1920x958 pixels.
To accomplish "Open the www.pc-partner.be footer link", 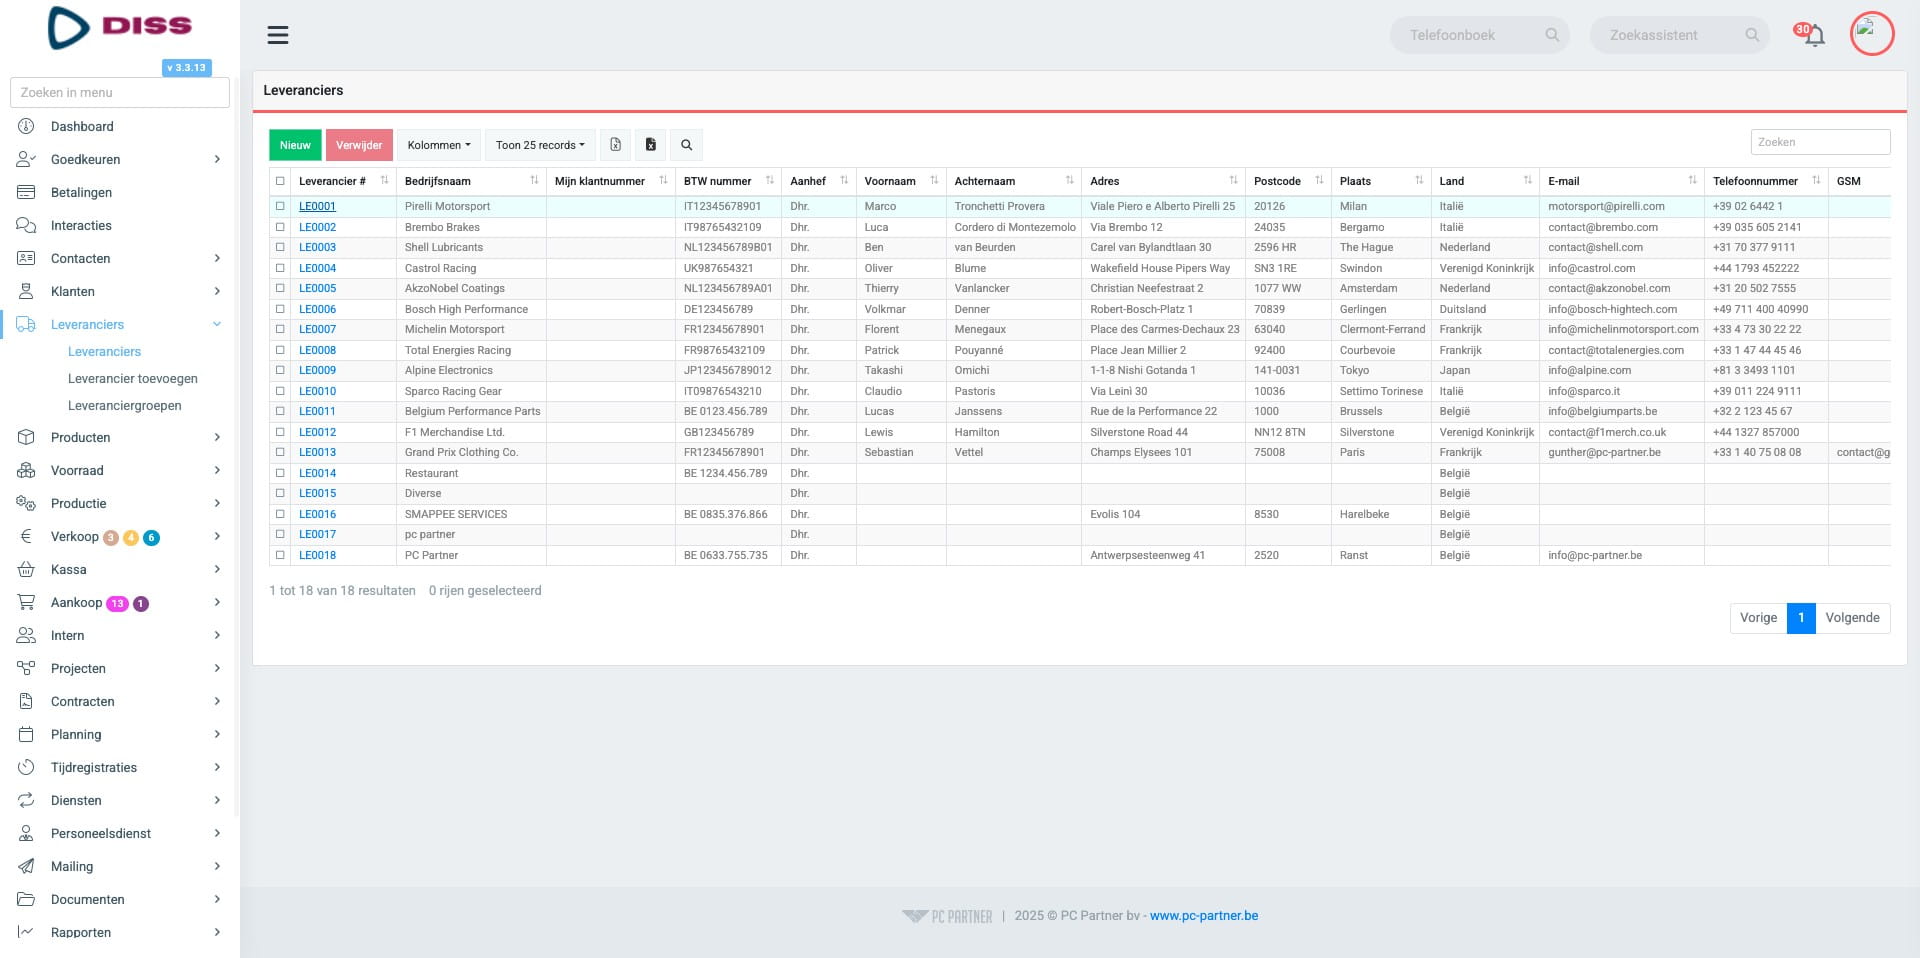I will pyautogui.click(x=1204, y=916).
